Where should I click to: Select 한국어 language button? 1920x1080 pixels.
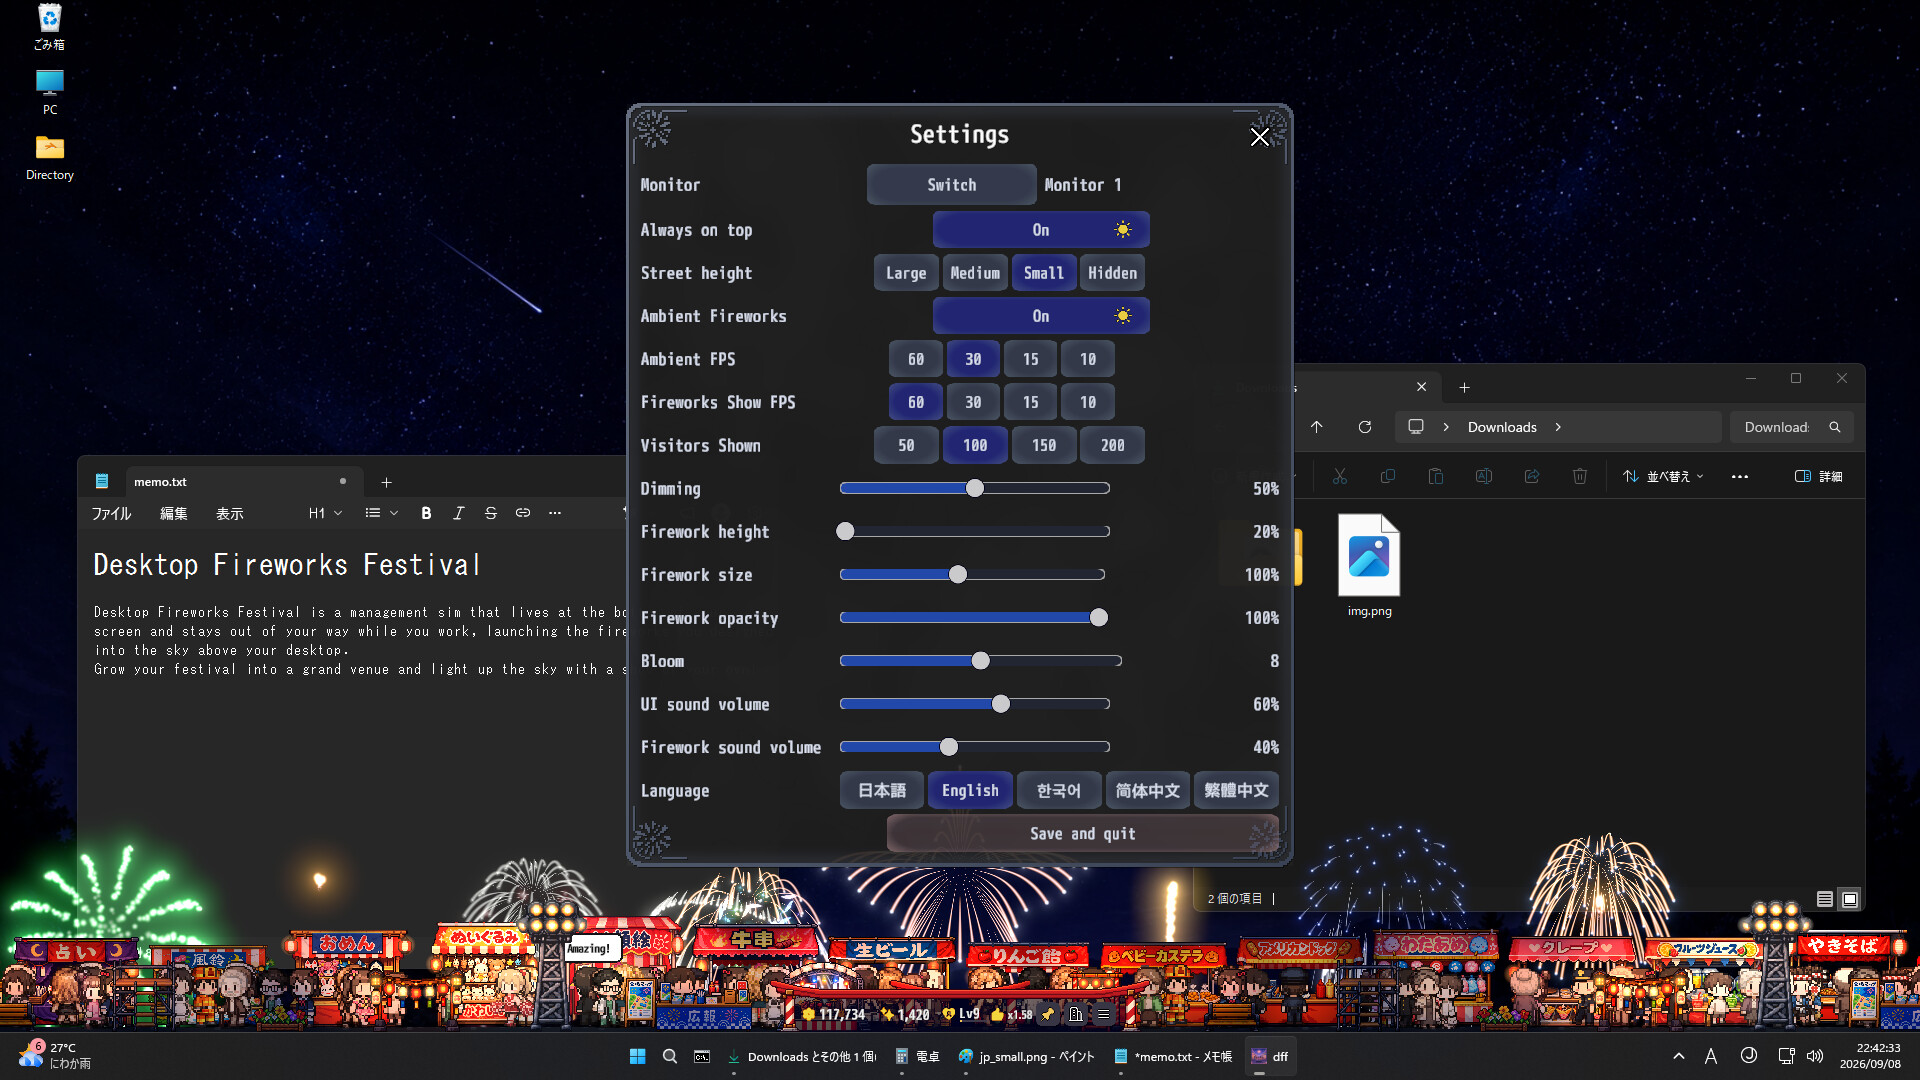[x=1058, y=790]
